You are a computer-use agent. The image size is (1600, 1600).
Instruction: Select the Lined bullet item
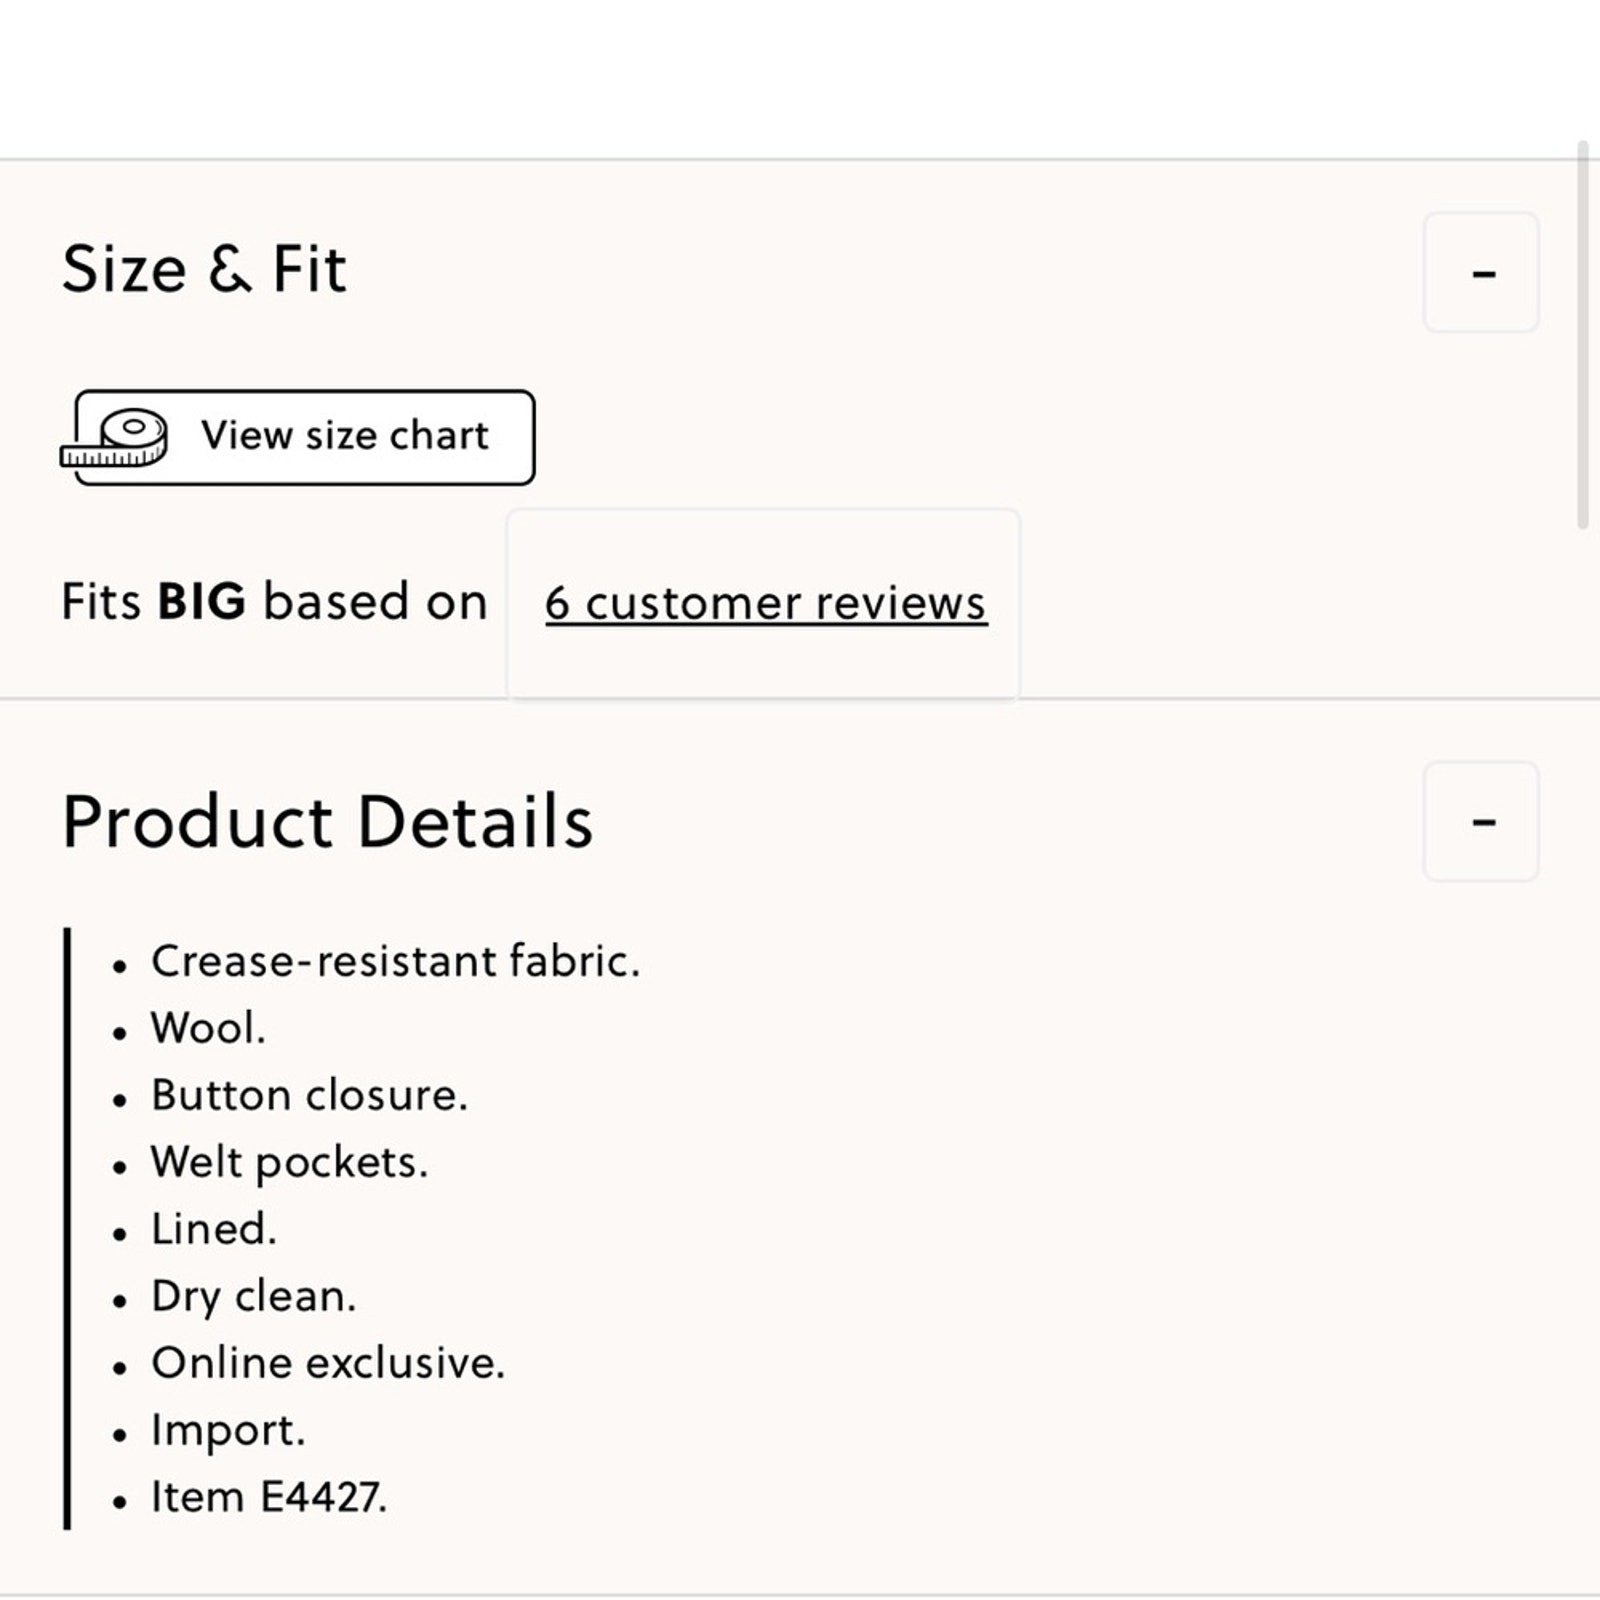pyautogui.click(x=213, y=1229)
